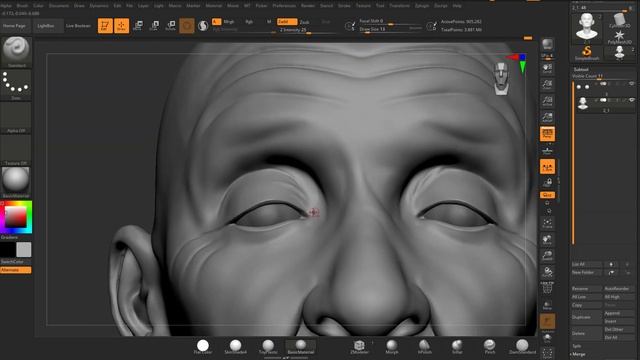Select the hPolish brush
The image size is (640, 360).
tap(424, 347)
